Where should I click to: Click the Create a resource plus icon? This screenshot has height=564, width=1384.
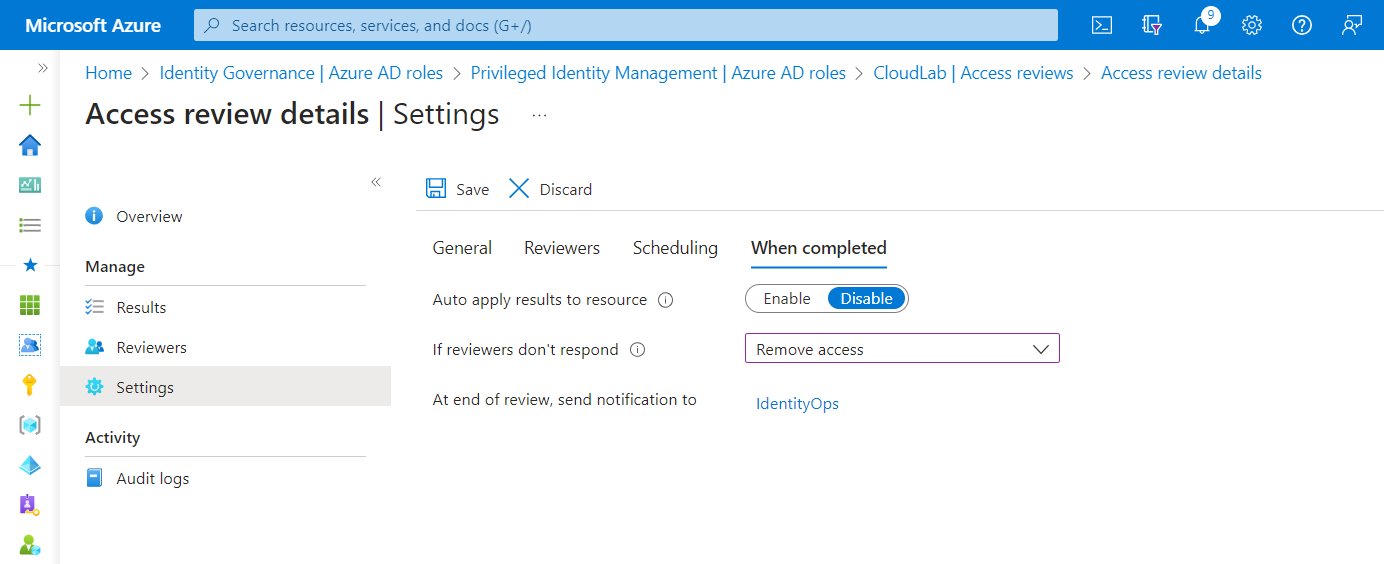[30, 105]
